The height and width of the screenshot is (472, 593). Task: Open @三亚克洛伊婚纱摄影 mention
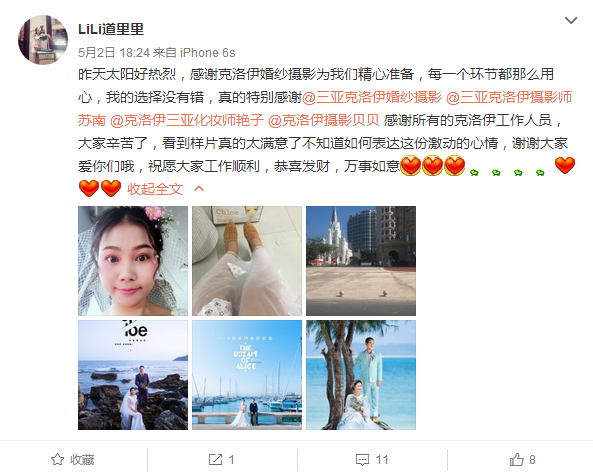pyautogui.click(x=372, y=98)
